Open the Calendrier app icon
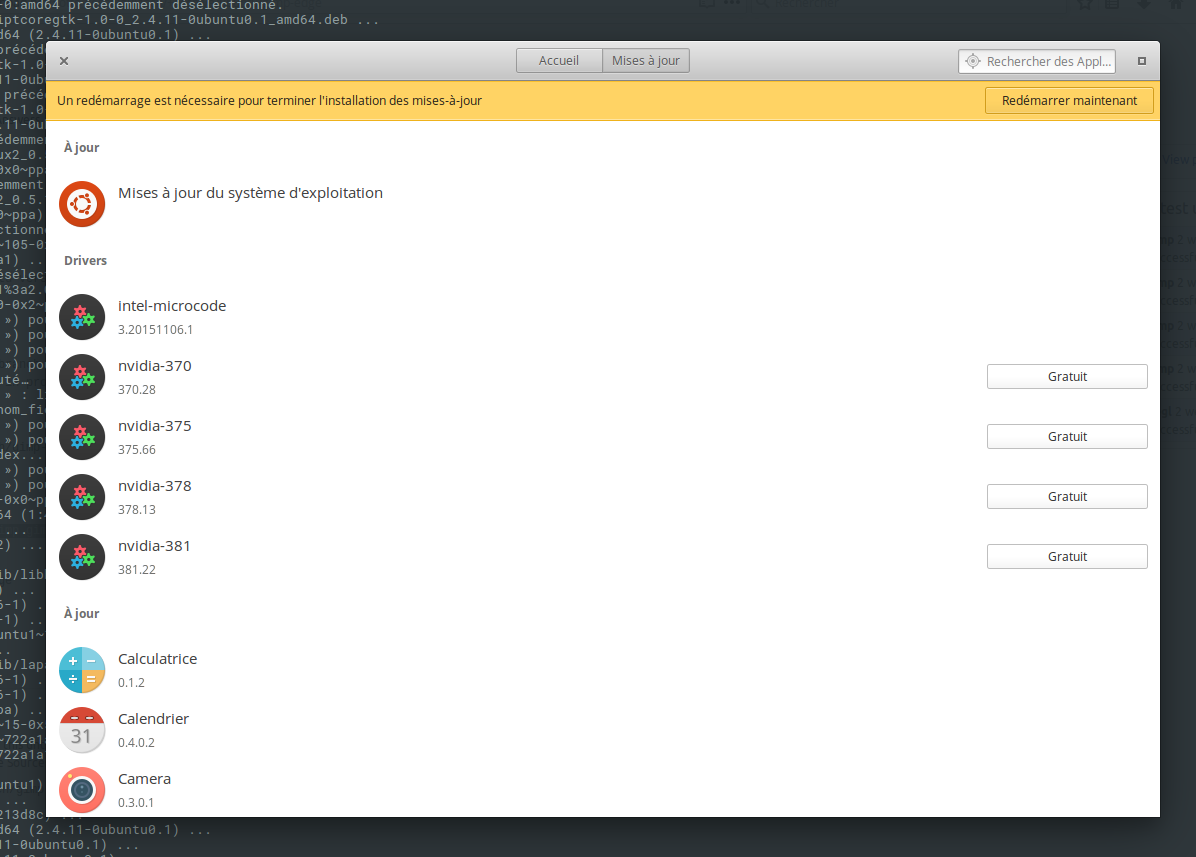1196x857 pixels. 82,730
